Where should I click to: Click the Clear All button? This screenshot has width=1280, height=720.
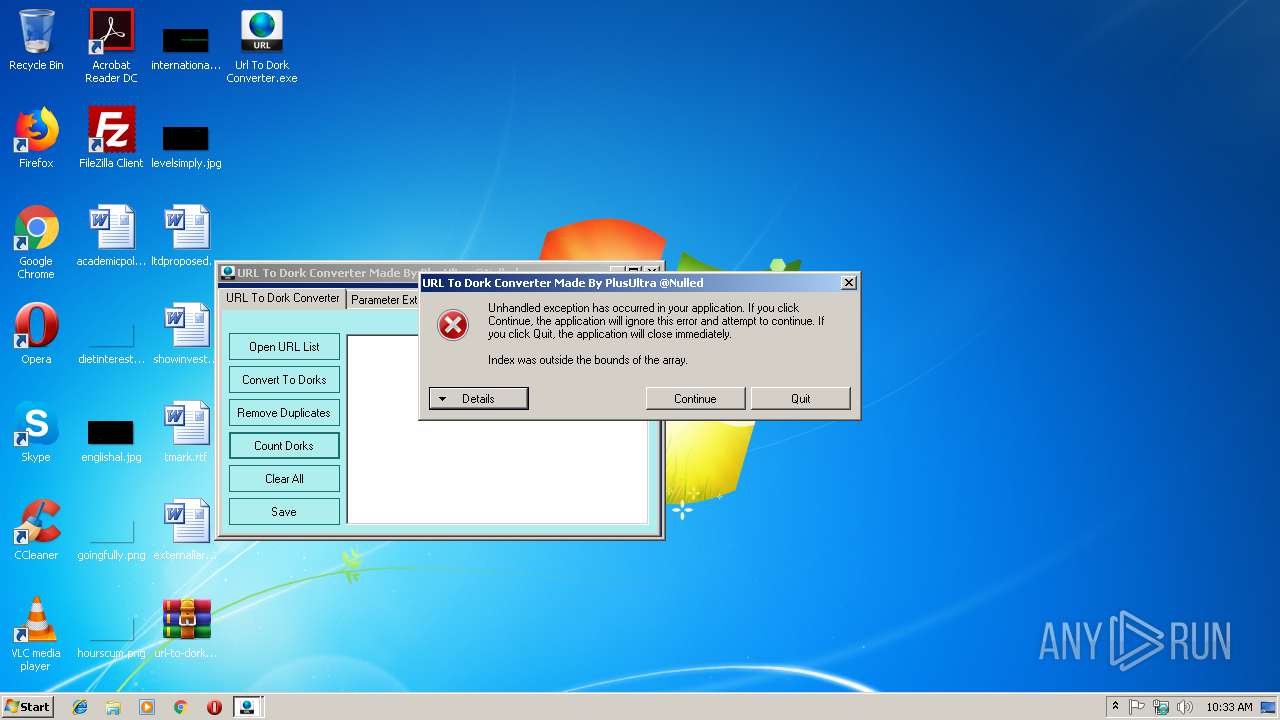coord(284,479)
